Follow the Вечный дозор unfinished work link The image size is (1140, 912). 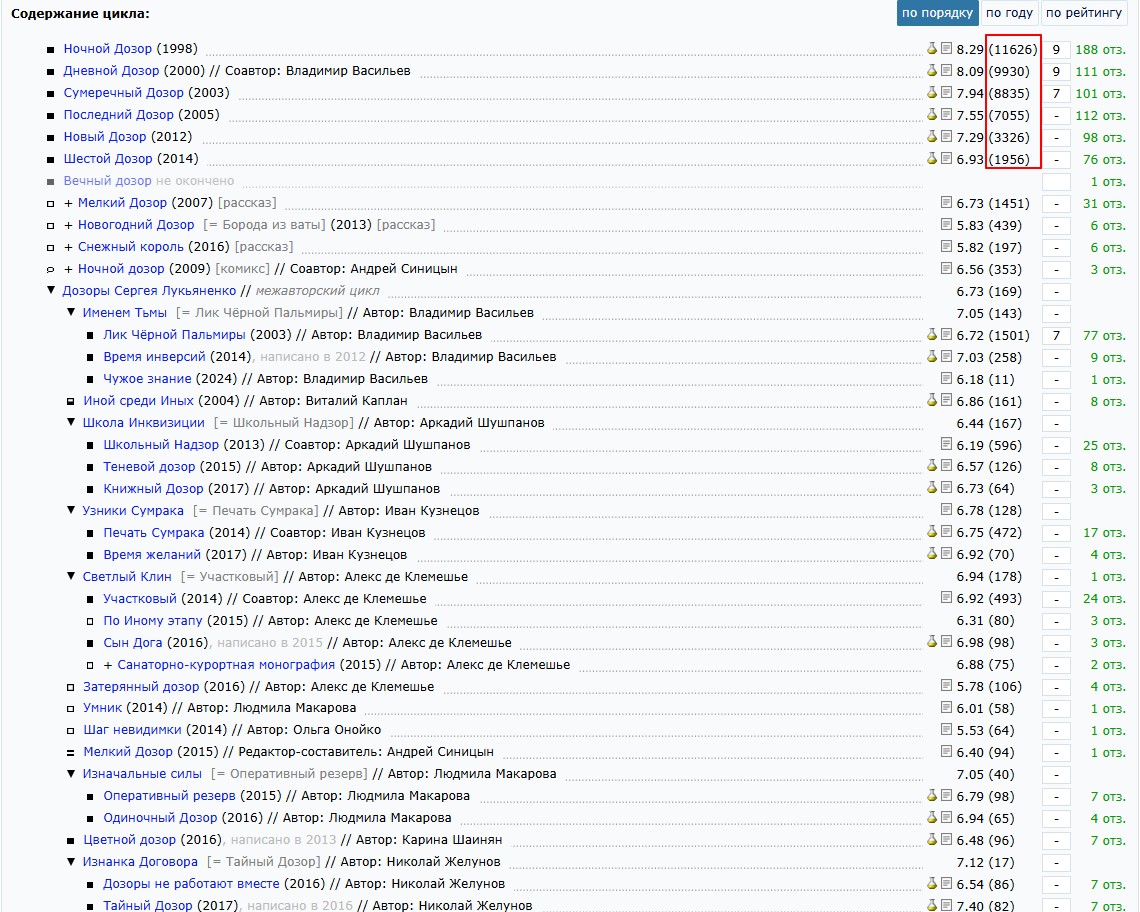point(108,180)
